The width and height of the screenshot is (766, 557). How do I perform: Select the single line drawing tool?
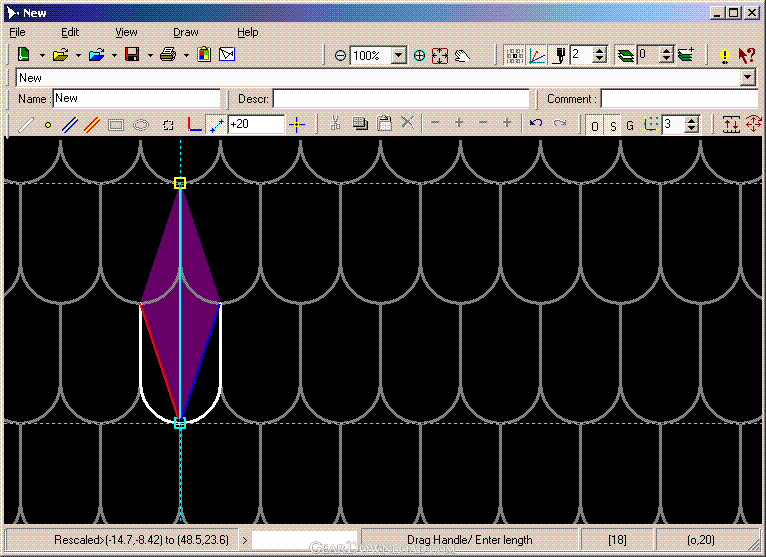[x=25, y=125]
